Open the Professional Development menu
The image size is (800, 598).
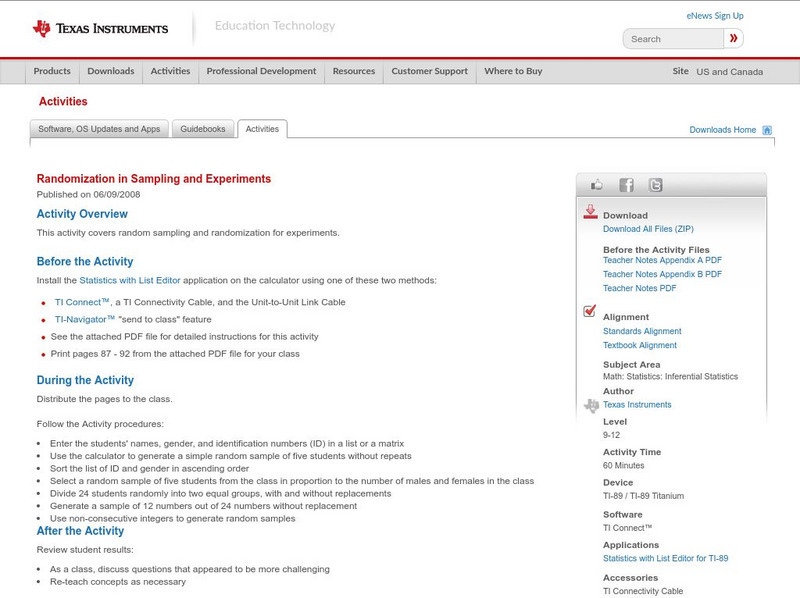pyautogui.click(x=260, y=71)
